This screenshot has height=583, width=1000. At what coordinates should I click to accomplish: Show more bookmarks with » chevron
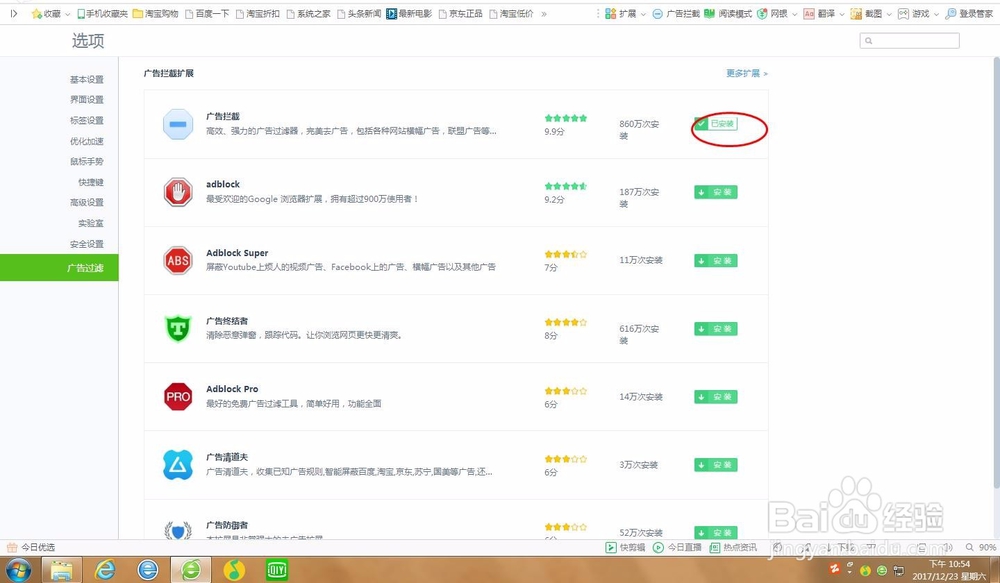tap(544, 13)
